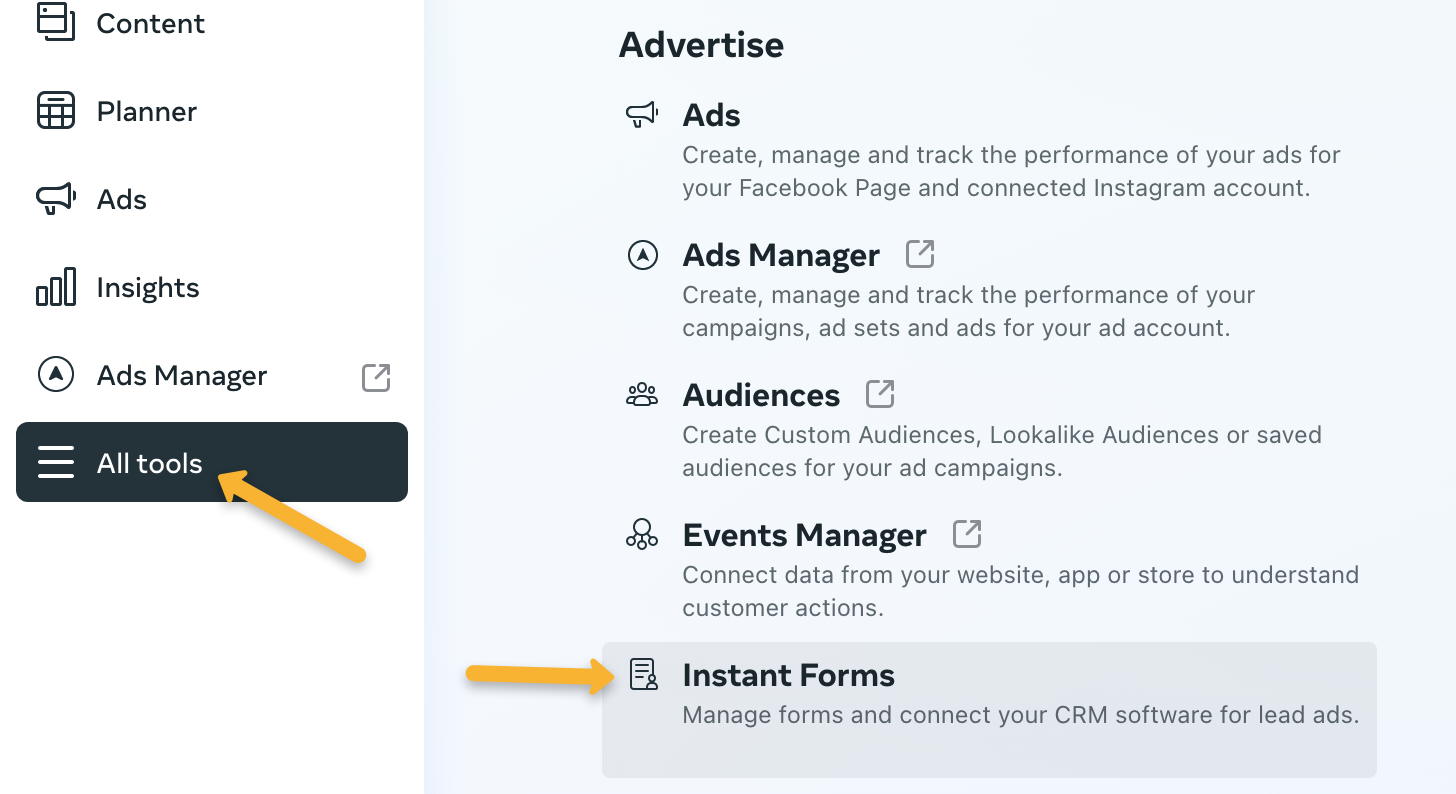
Task: Click the hamburger icon on All tools
Action: pyautogui.click(x=56, y=463)
